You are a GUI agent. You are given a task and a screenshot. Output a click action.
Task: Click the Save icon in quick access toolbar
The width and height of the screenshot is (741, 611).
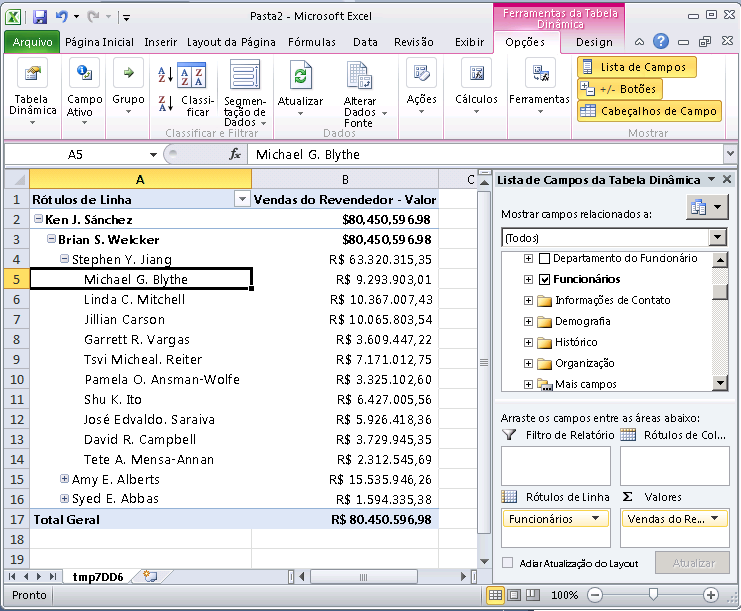(40, 17)
